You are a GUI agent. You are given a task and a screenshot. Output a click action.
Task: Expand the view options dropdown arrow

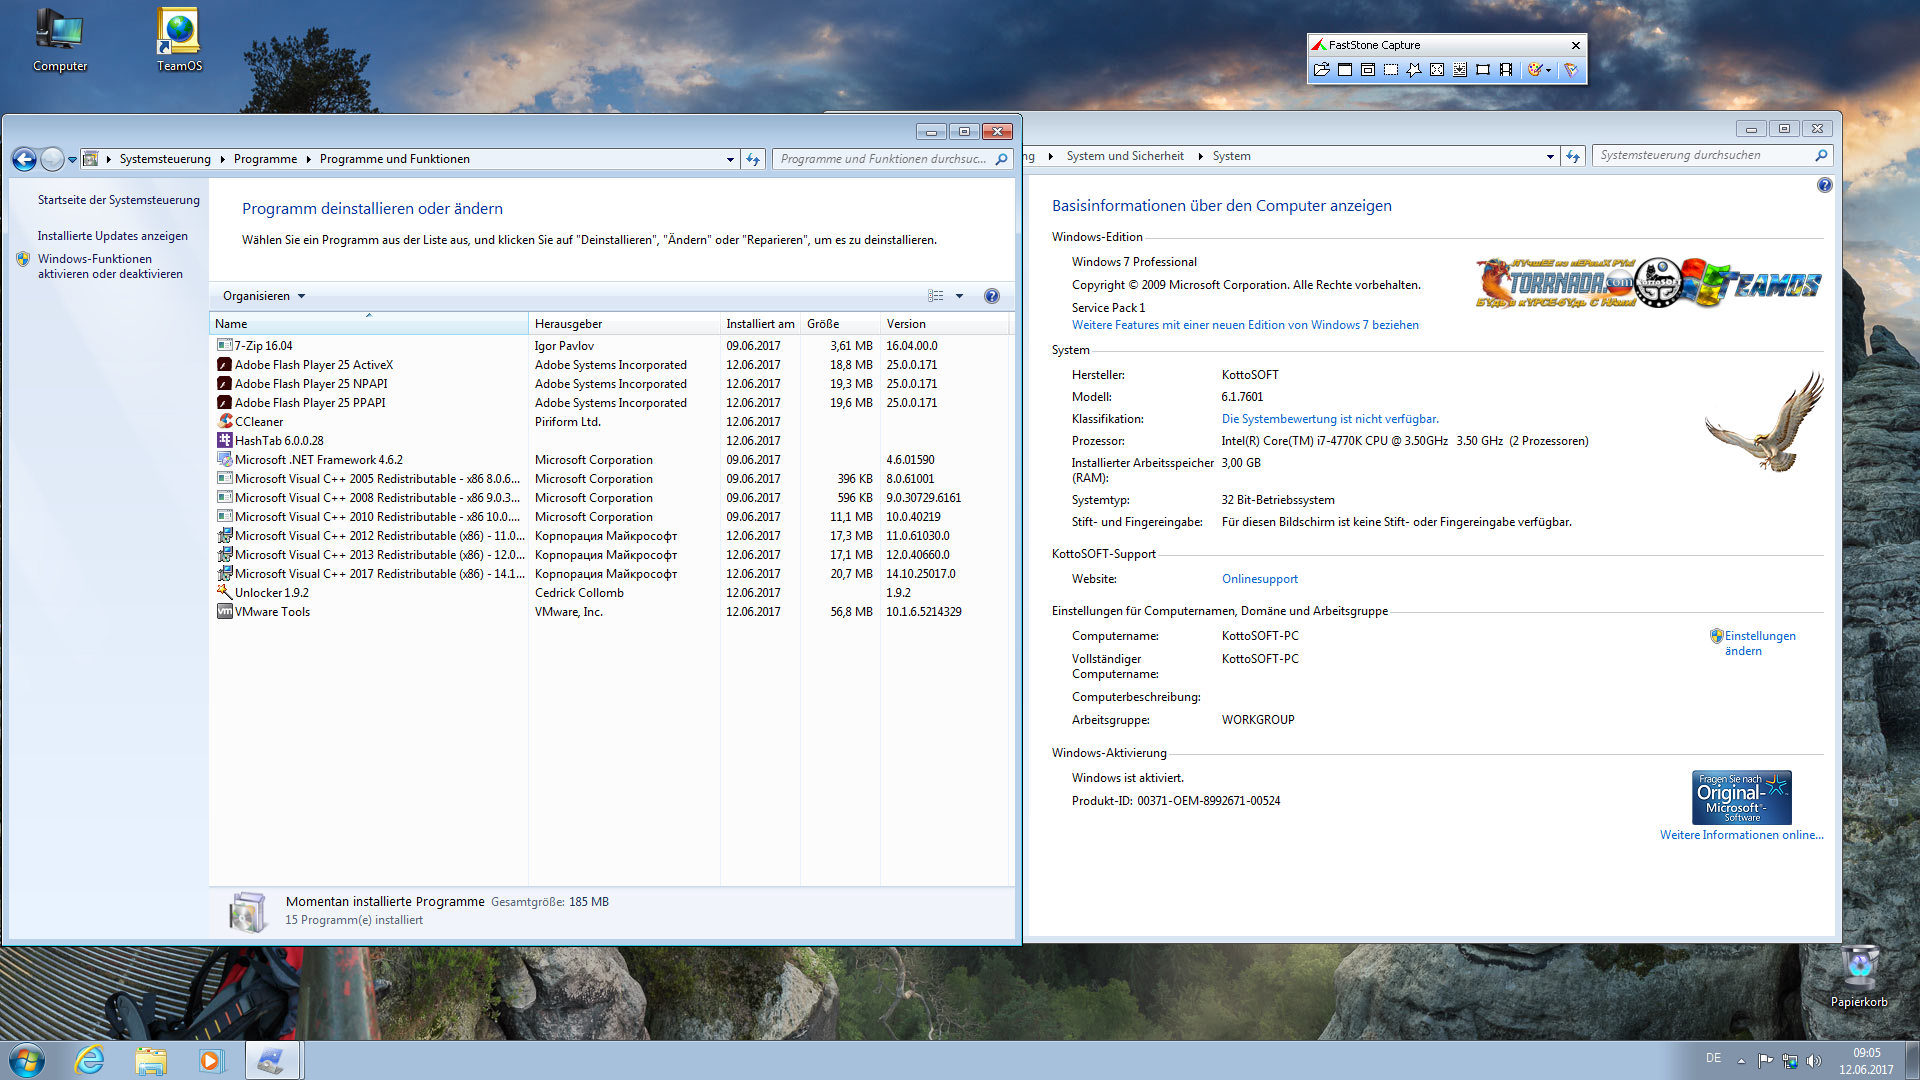coord(959,296)
